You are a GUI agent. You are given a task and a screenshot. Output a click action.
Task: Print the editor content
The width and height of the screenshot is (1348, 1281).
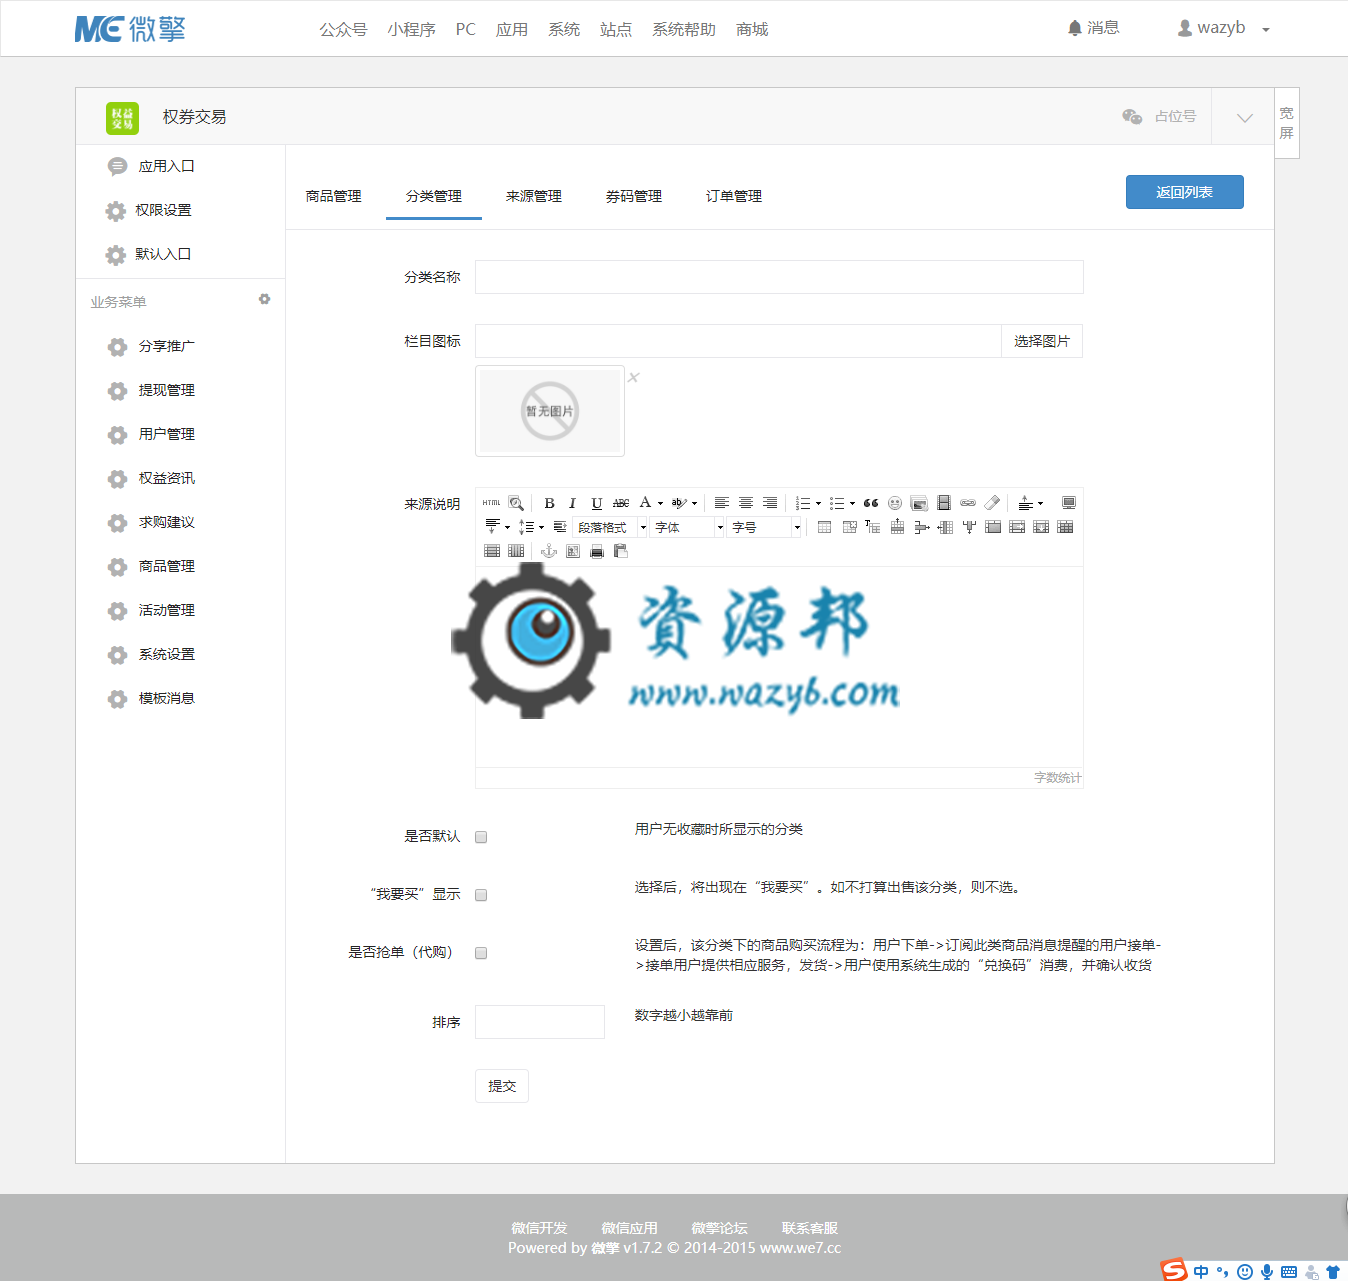point(597,551)
